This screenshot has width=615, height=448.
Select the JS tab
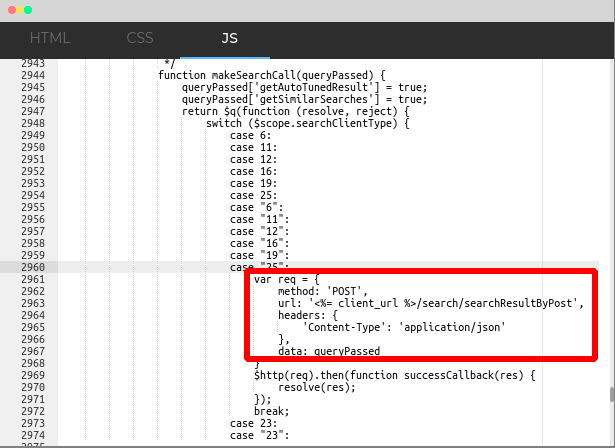click(x=229, y=39)
